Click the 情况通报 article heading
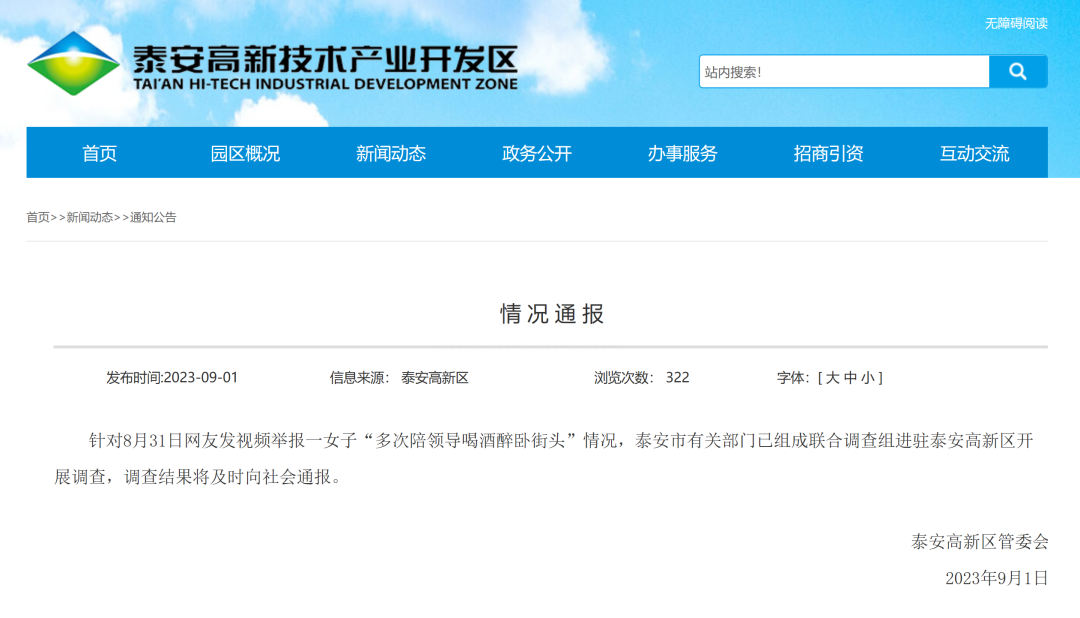 coord(552,314)
